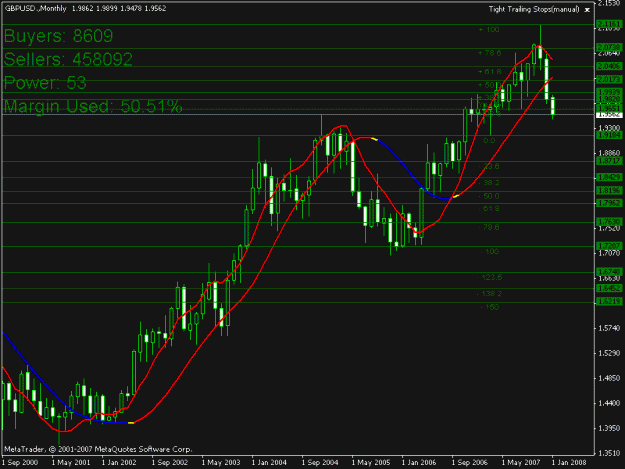Viewport: 625px width, 469px height.
Task: Click the '+ 100' Fibonacci level label
Action: point(489,29)
